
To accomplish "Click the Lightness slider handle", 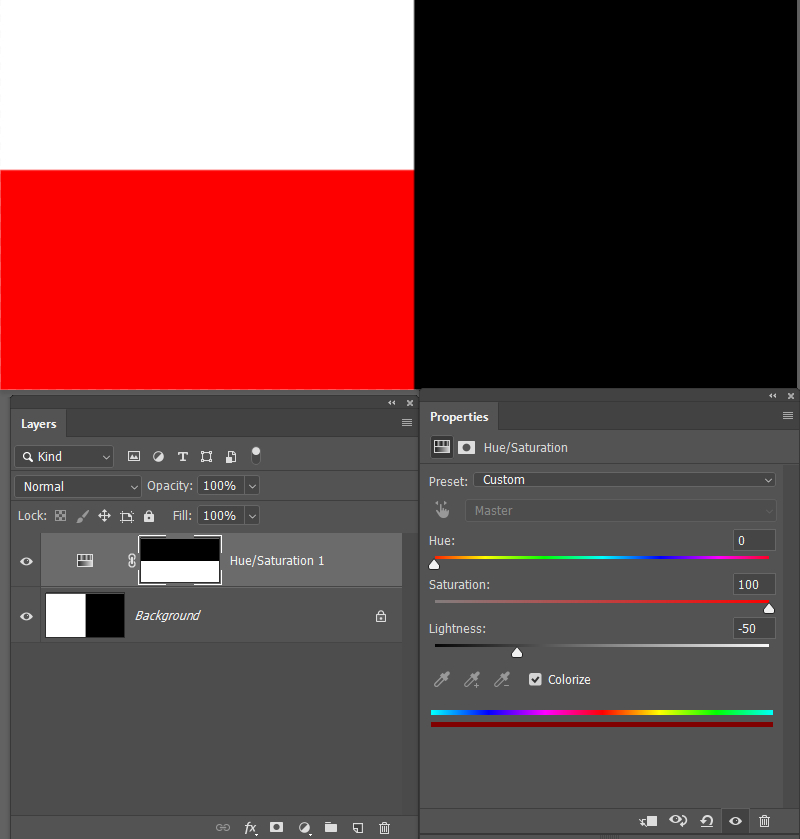I will 517,652.
